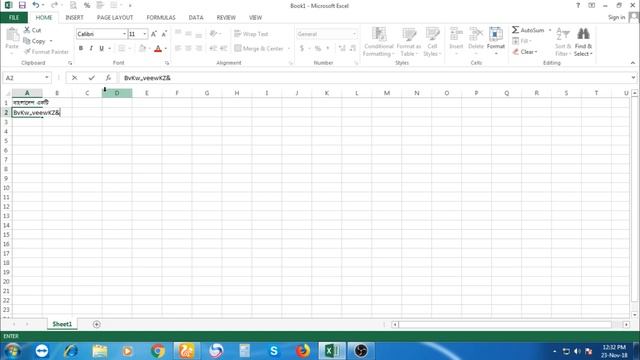This screenshot has height=360, width=640.
Task: Click the Save icon in quick access toolbar
Action: [22, 5]
